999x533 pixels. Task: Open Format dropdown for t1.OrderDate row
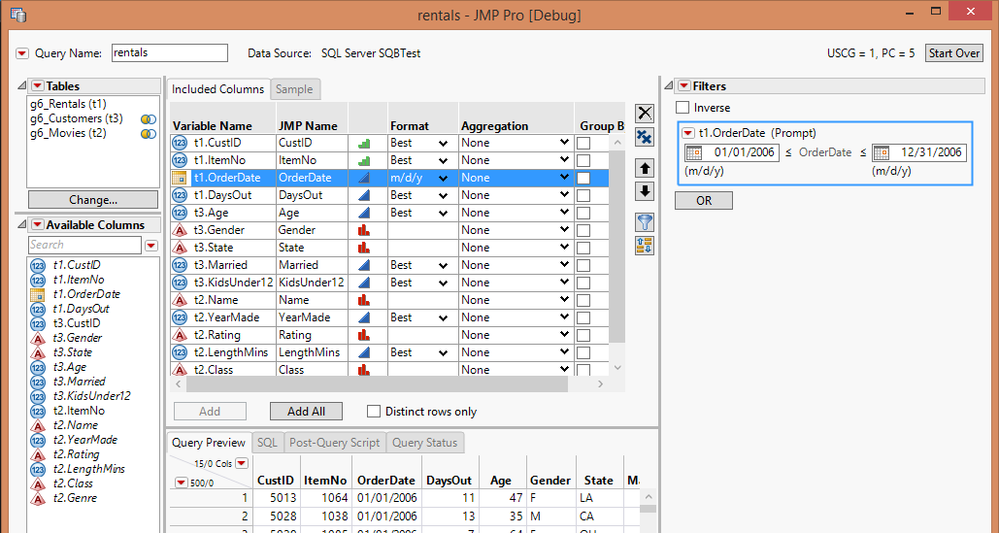[443, 178]
